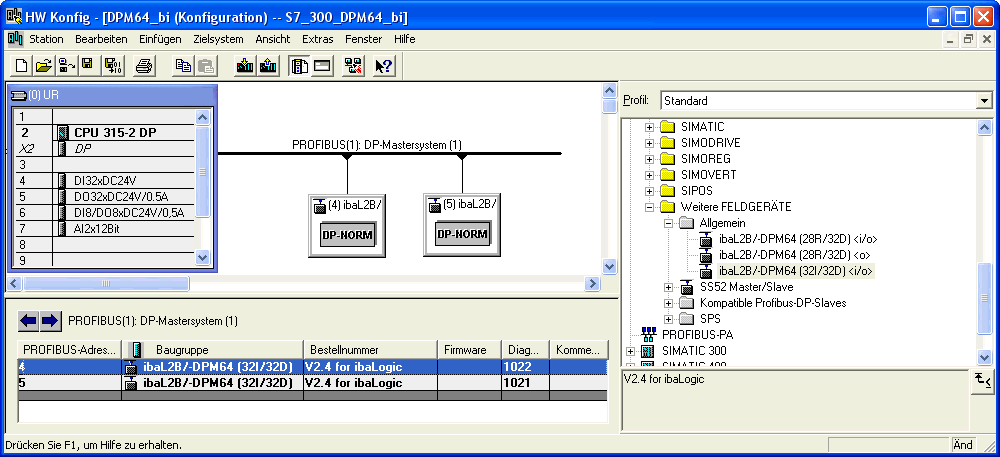Select ibaL2B/-DPM64 (28R/32D) <i/o> catalog item
This screenshot has width=1000, height=457.
pyautogui.click(x=797, y=239)
